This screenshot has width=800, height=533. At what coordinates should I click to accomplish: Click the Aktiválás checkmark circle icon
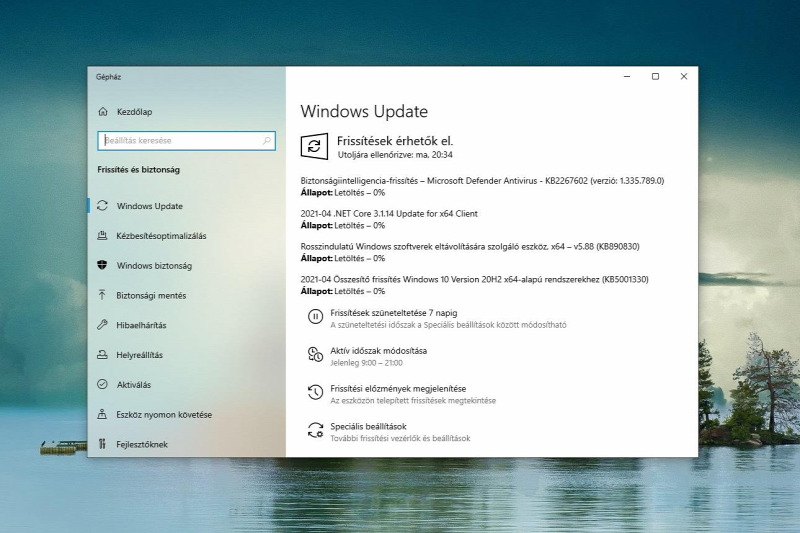[x=102, y=384]
